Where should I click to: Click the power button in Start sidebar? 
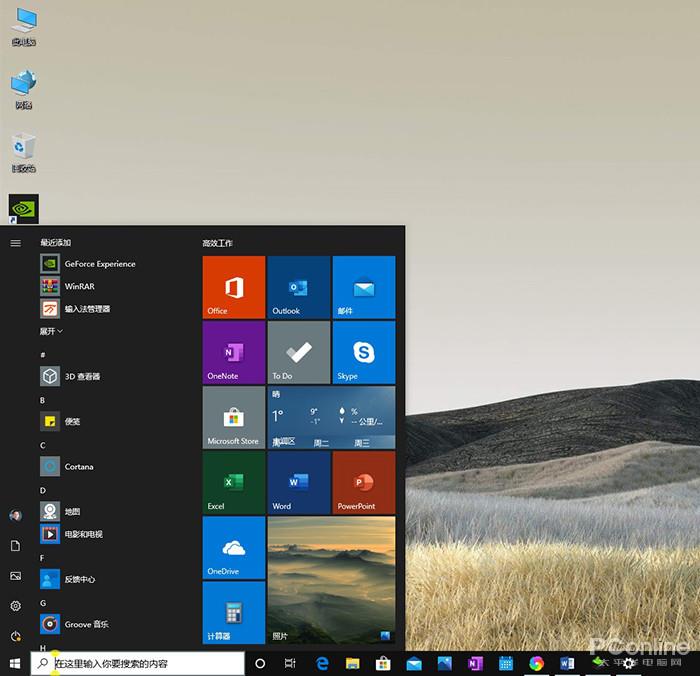coord(15,636)
